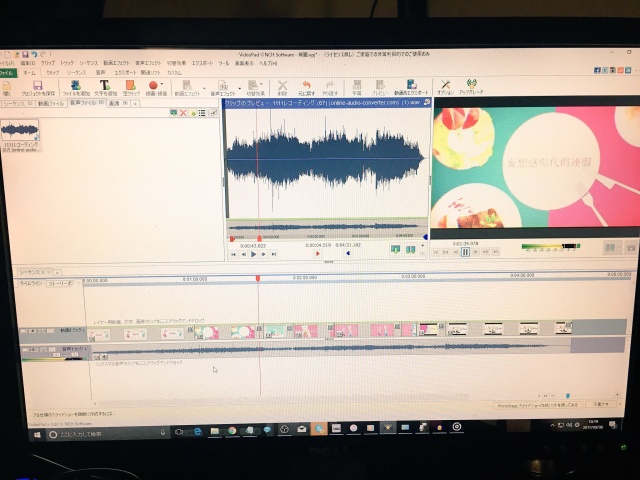Open the Edit (編集) menu
Image resolution: width=640 pixels, height=480 pixels.
pos(28,64)
